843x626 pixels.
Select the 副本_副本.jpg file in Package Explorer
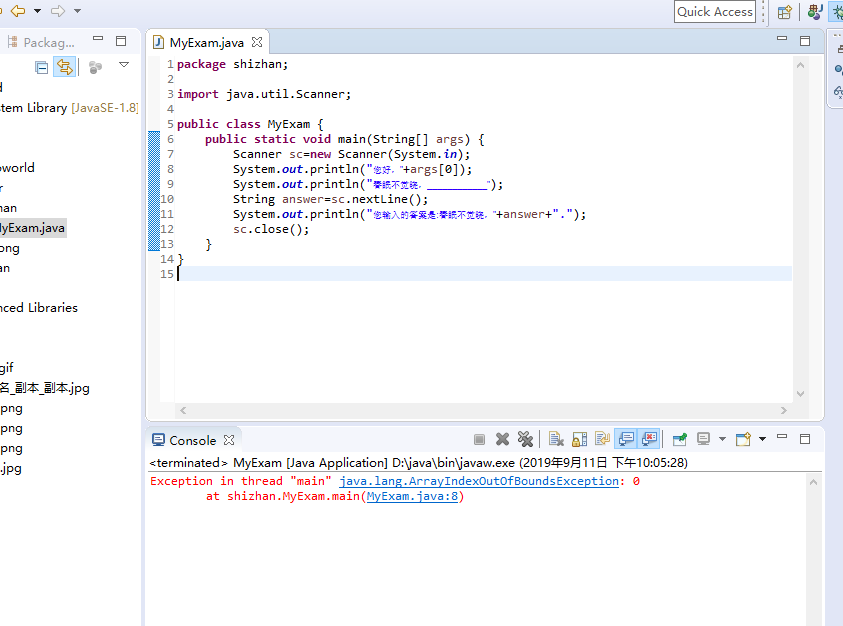click(x=45, y=388)
